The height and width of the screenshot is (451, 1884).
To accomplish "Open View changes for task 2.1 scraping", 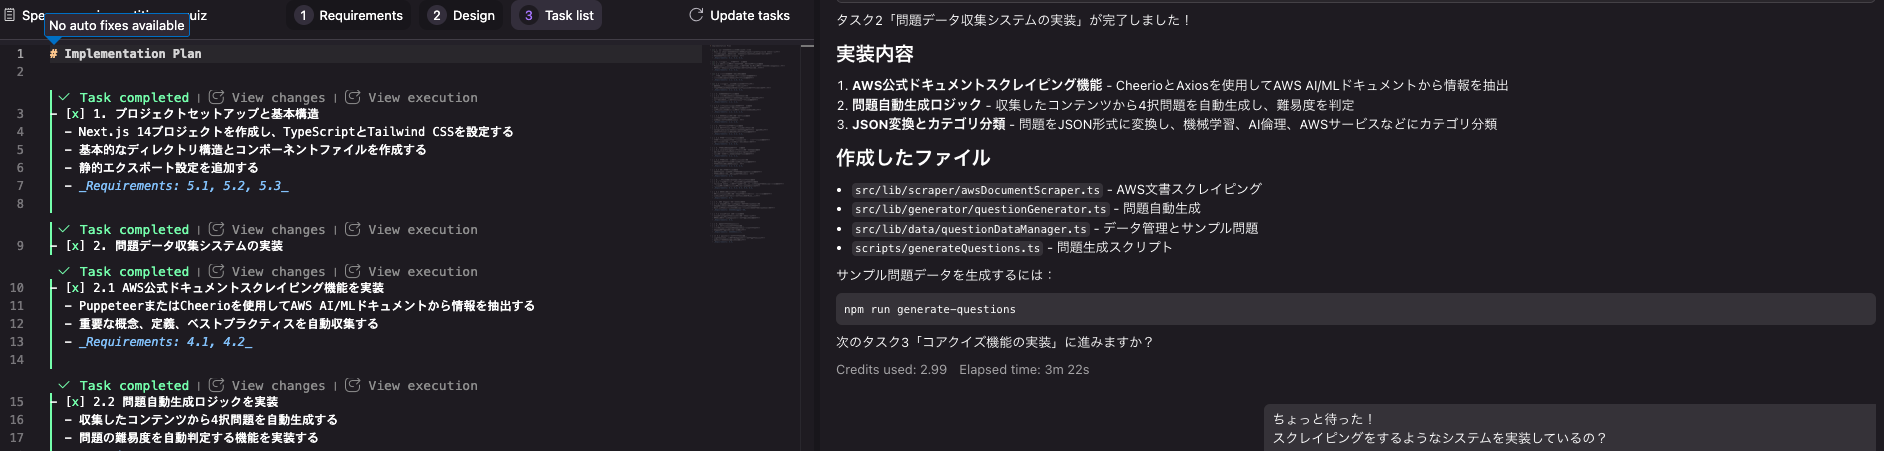I will (x=268, y=271).
